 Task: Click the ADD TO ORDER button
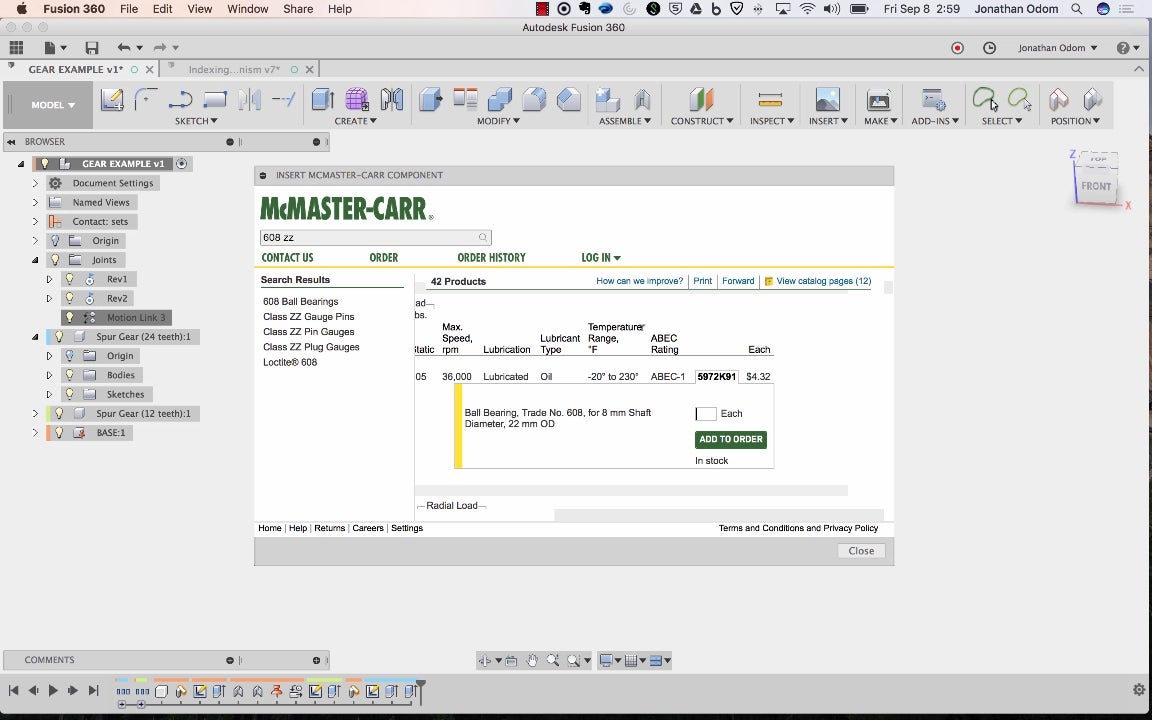point(730,439)
